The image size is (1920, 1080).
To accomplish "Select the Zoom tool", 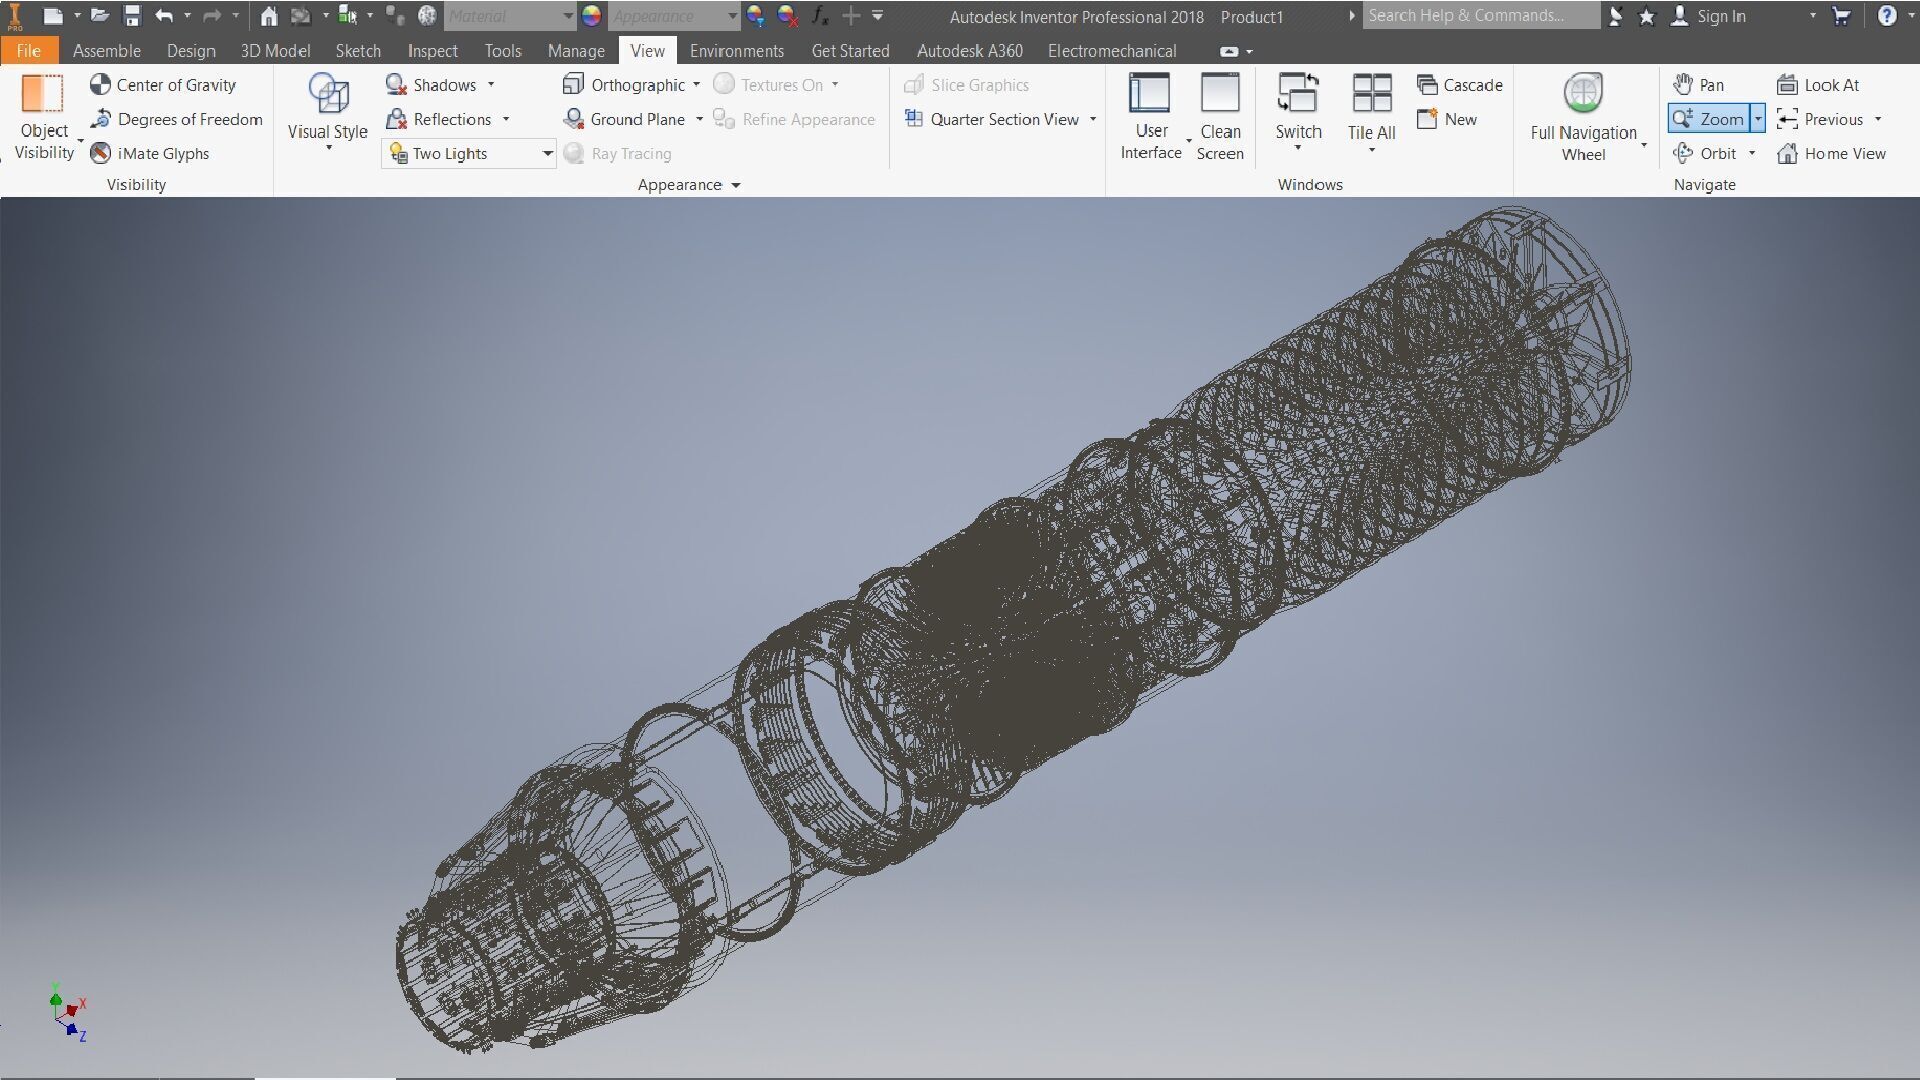I will click(1708, 119).
